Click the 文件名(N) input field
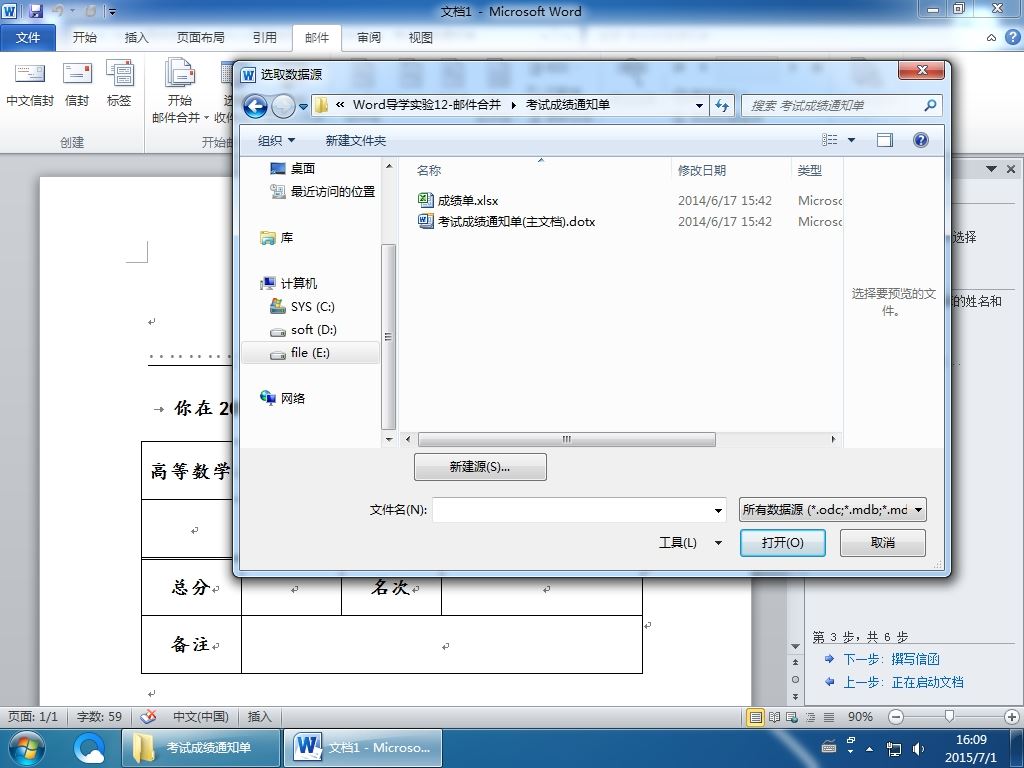Image resolution: width=1024 pixels, height=768 pixels. (579, 510)
